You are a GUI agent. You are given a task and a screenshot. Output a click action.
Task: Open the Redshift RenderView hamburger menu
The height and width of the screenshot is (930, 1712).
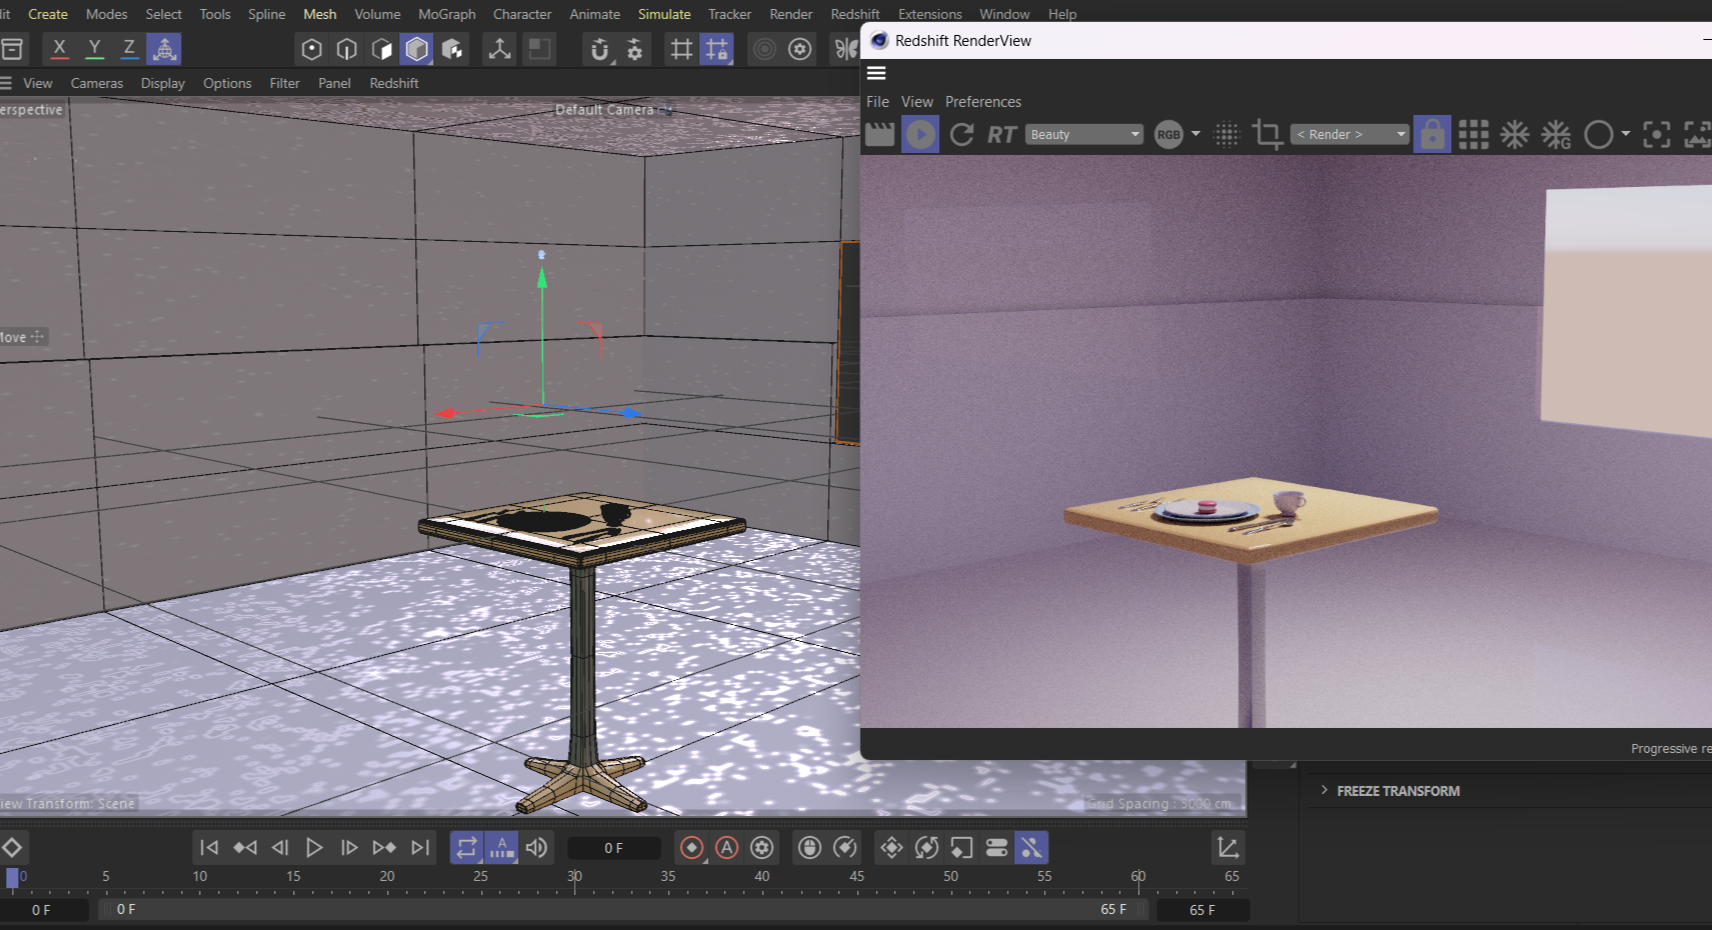pyautogui.click(x=876, y=72)
